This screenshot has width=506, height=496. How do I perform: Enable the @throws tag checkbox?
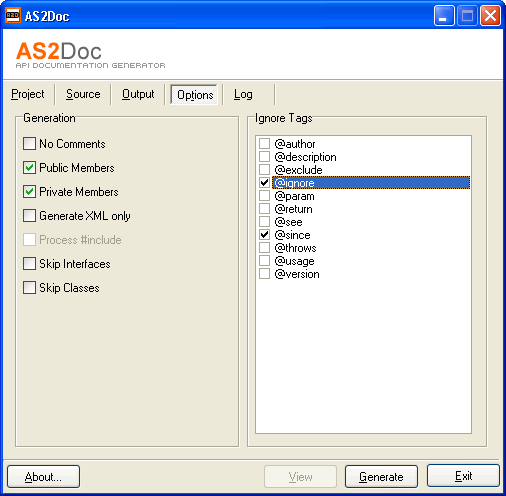tap(264, 248)
